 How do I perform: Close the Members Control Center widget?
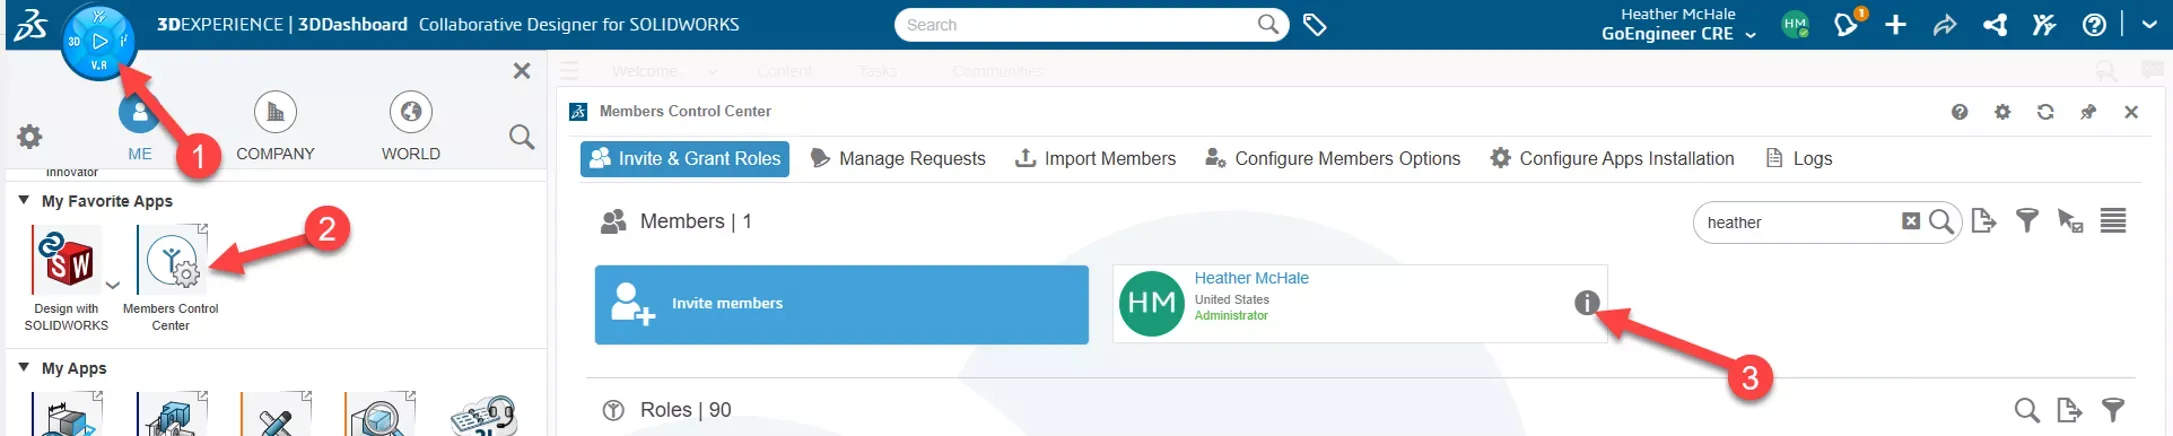[2131, 112]
